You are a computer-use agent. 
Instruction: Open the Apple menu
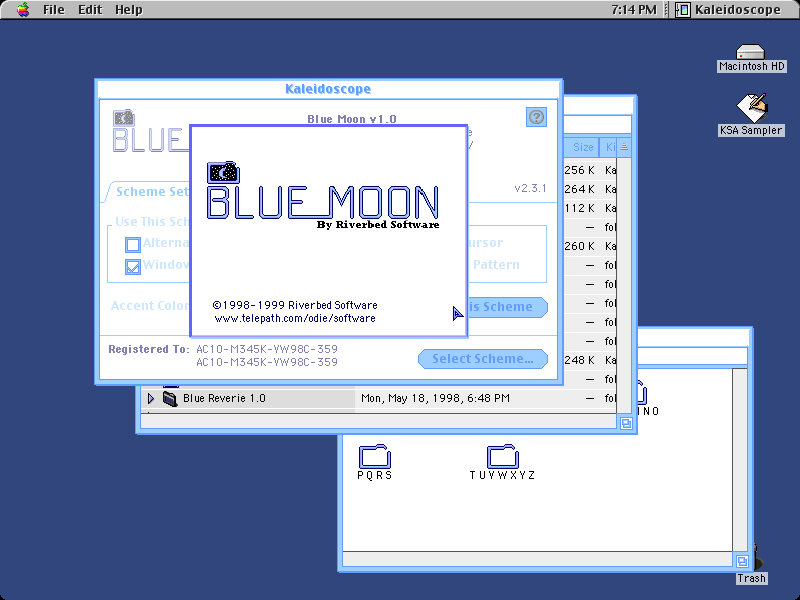click(x=23, y=9)
